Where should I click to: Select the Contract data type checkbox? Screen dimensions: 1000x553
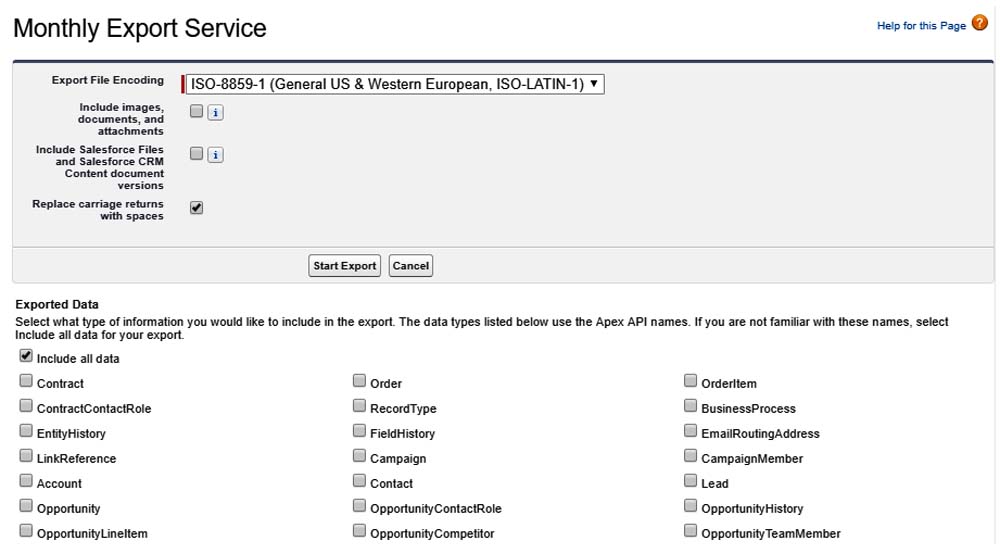(x=26, y=381)
